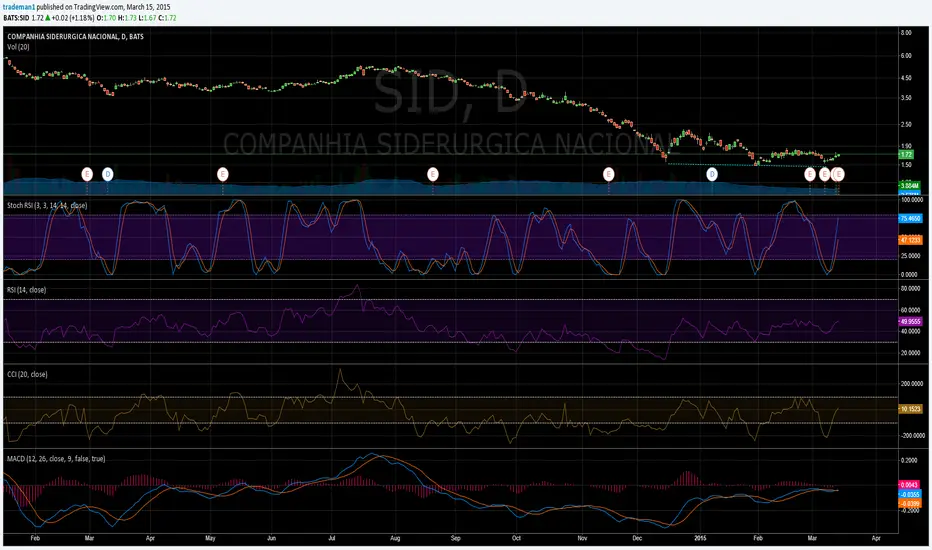The image size is (932, 550).
Task: Click the Jul label on time axis
Action: tap(332, 538)
